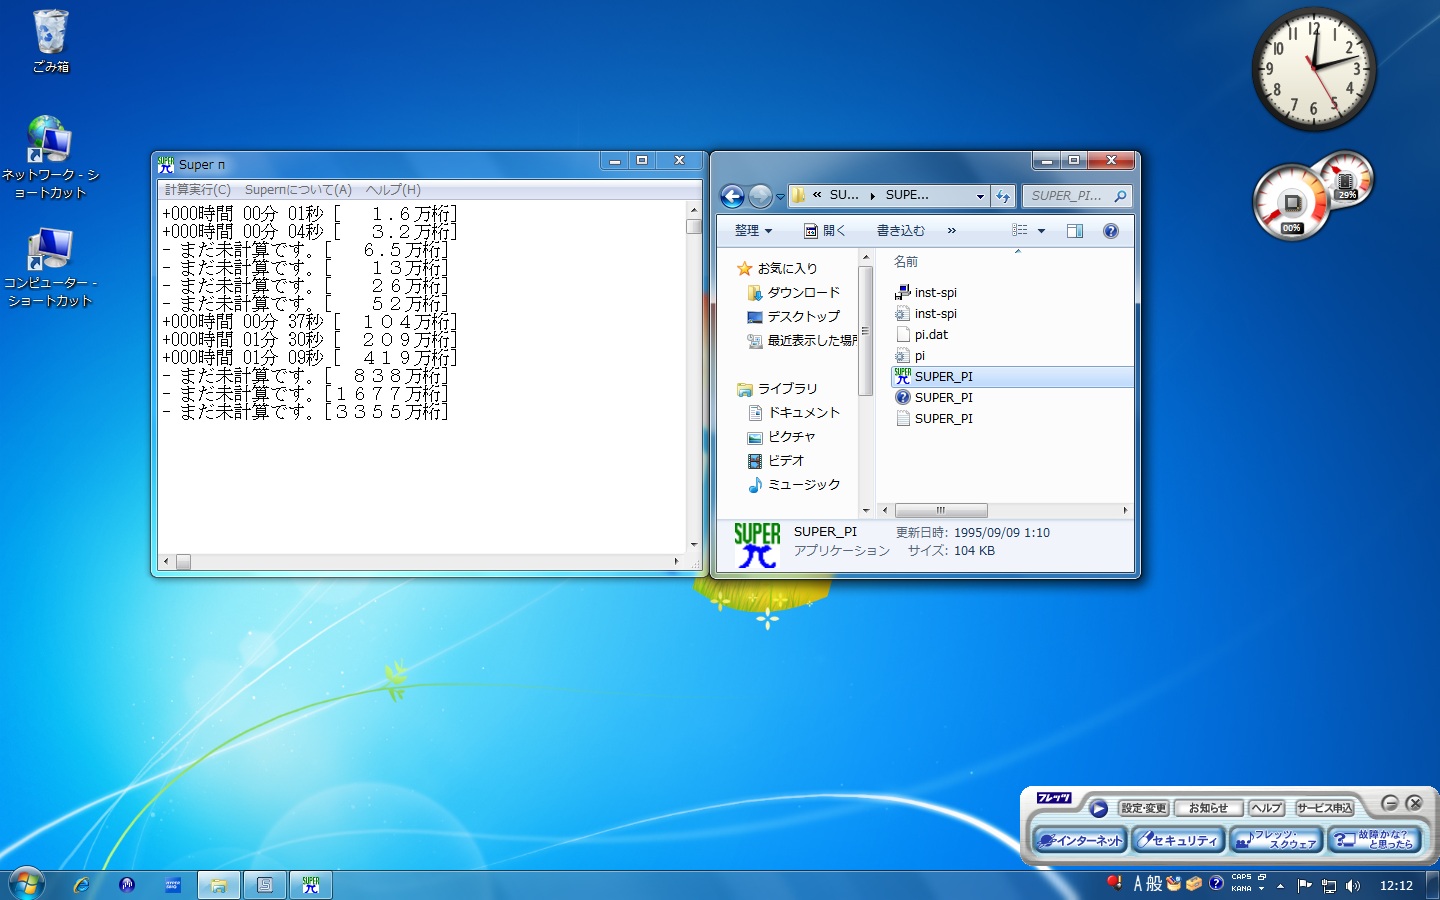Open the Recycle Bin desktop icon
The width and height of the screenshot is (1440, 900).
tap(51, 42)
